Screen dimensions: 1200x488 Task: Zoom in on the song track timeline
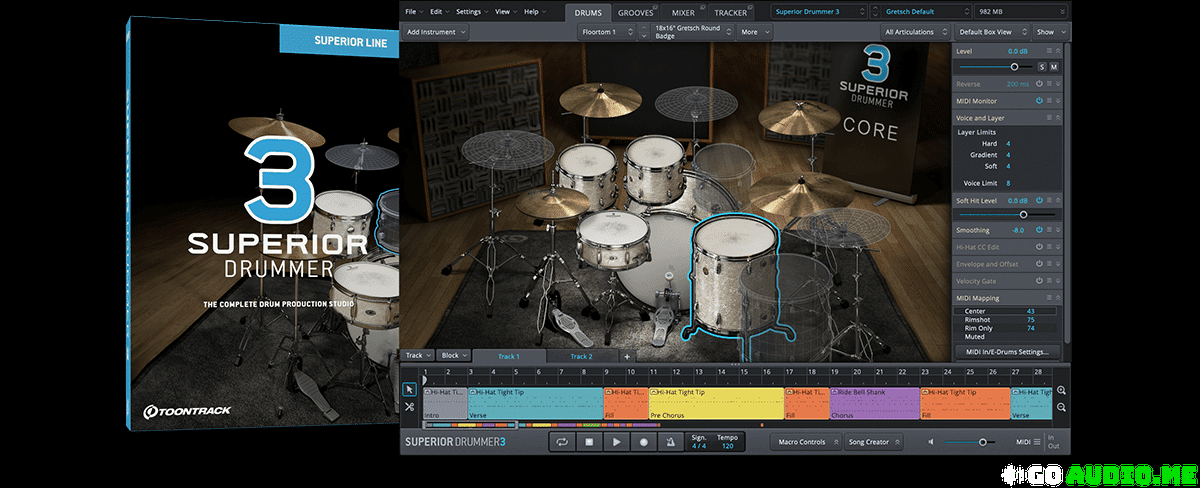(1061, 391)
